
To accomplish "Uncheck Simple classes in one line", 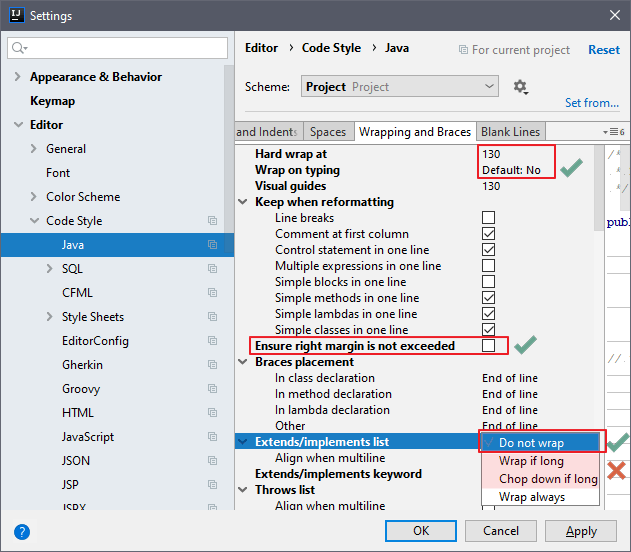I will (x=489, y=330).
